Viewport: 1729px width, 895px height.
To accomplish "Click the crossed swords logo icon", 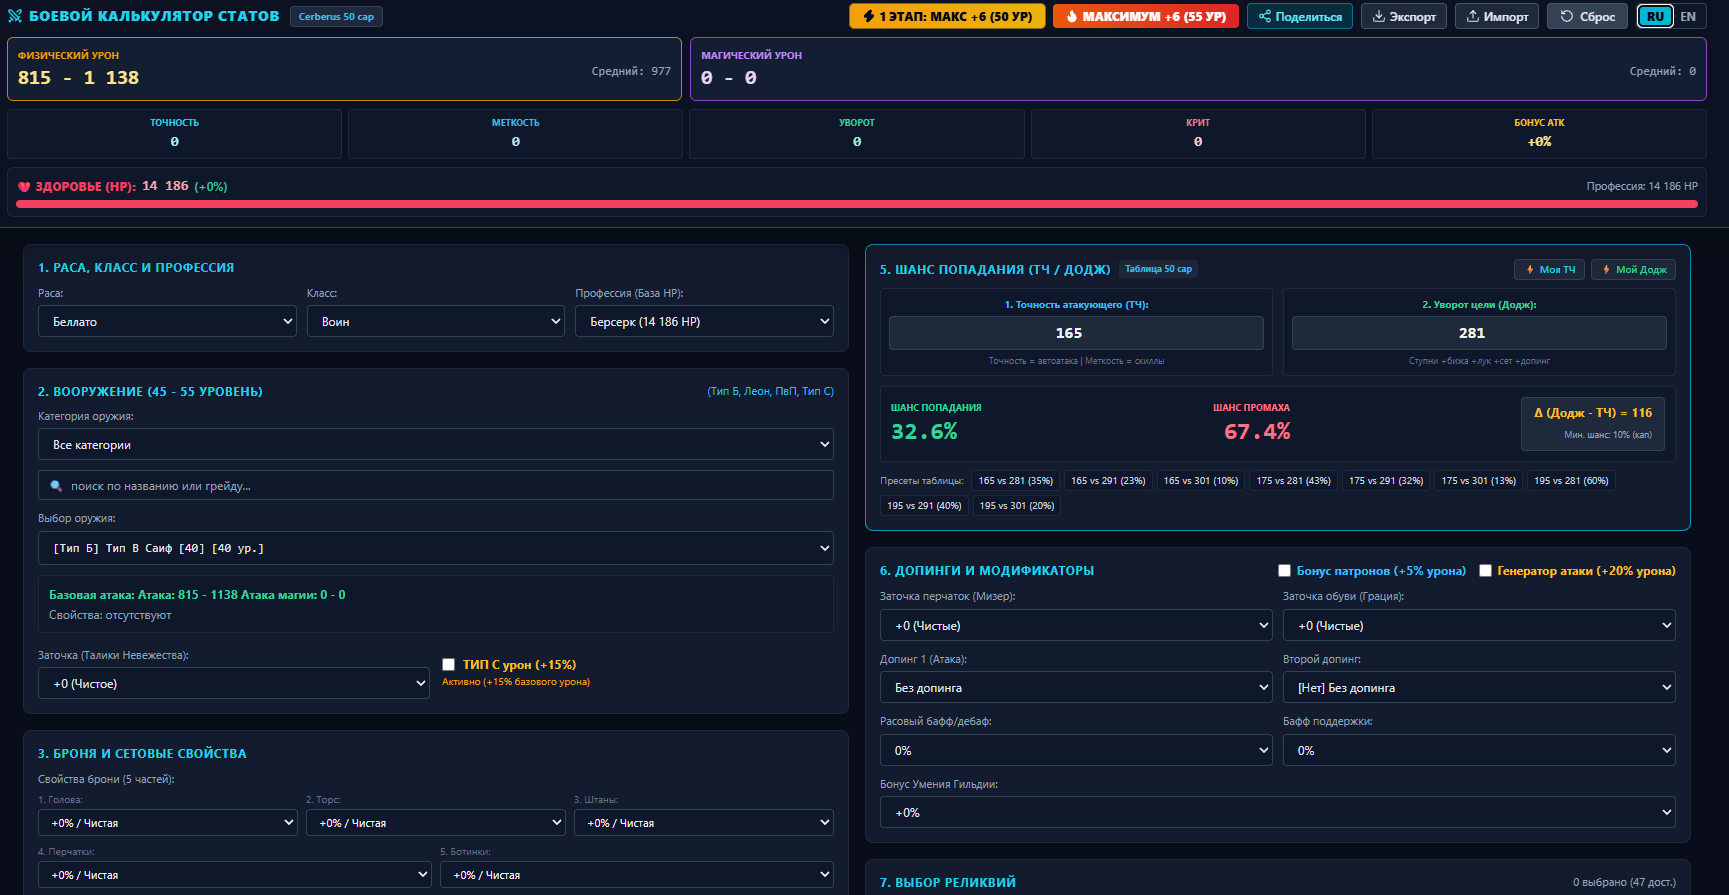I will [x=15, y=16].
